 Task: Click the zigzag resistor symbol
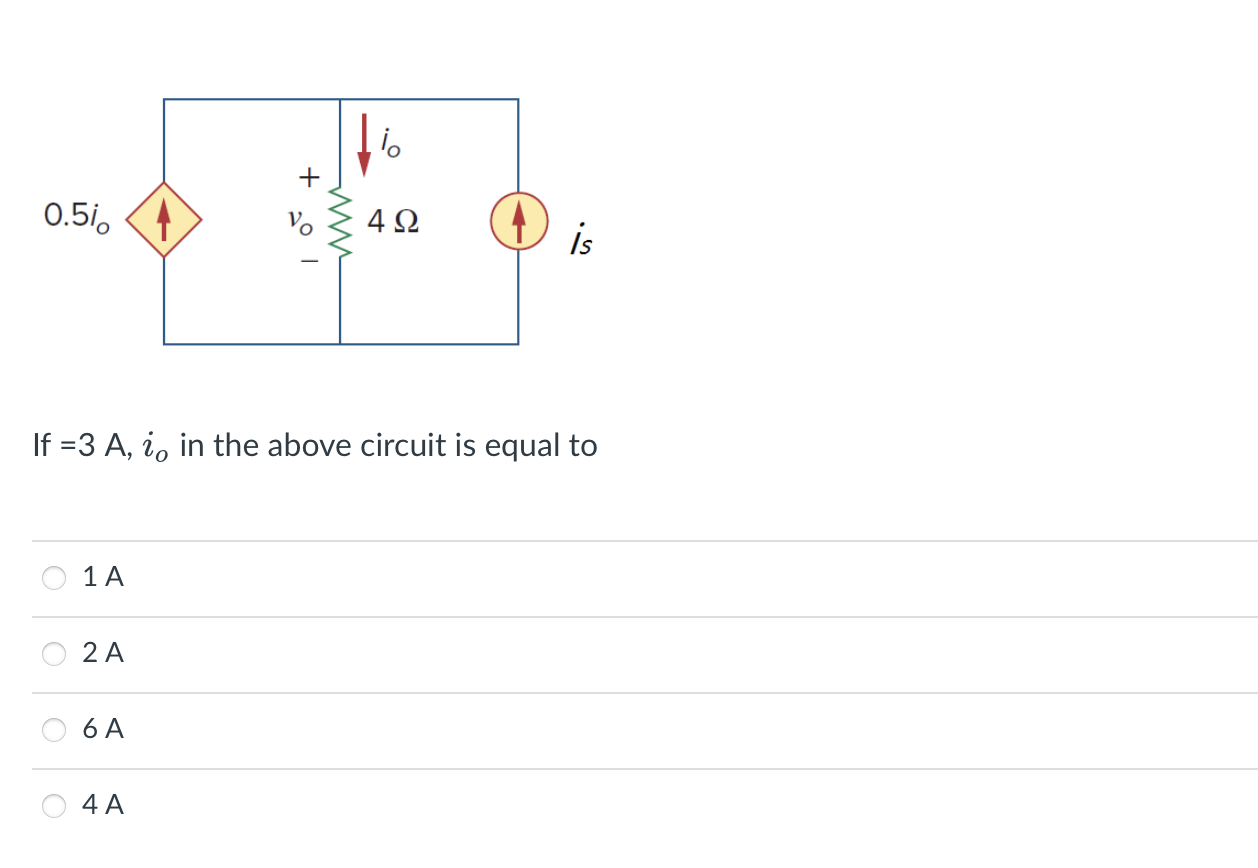(x=340, y=221)
